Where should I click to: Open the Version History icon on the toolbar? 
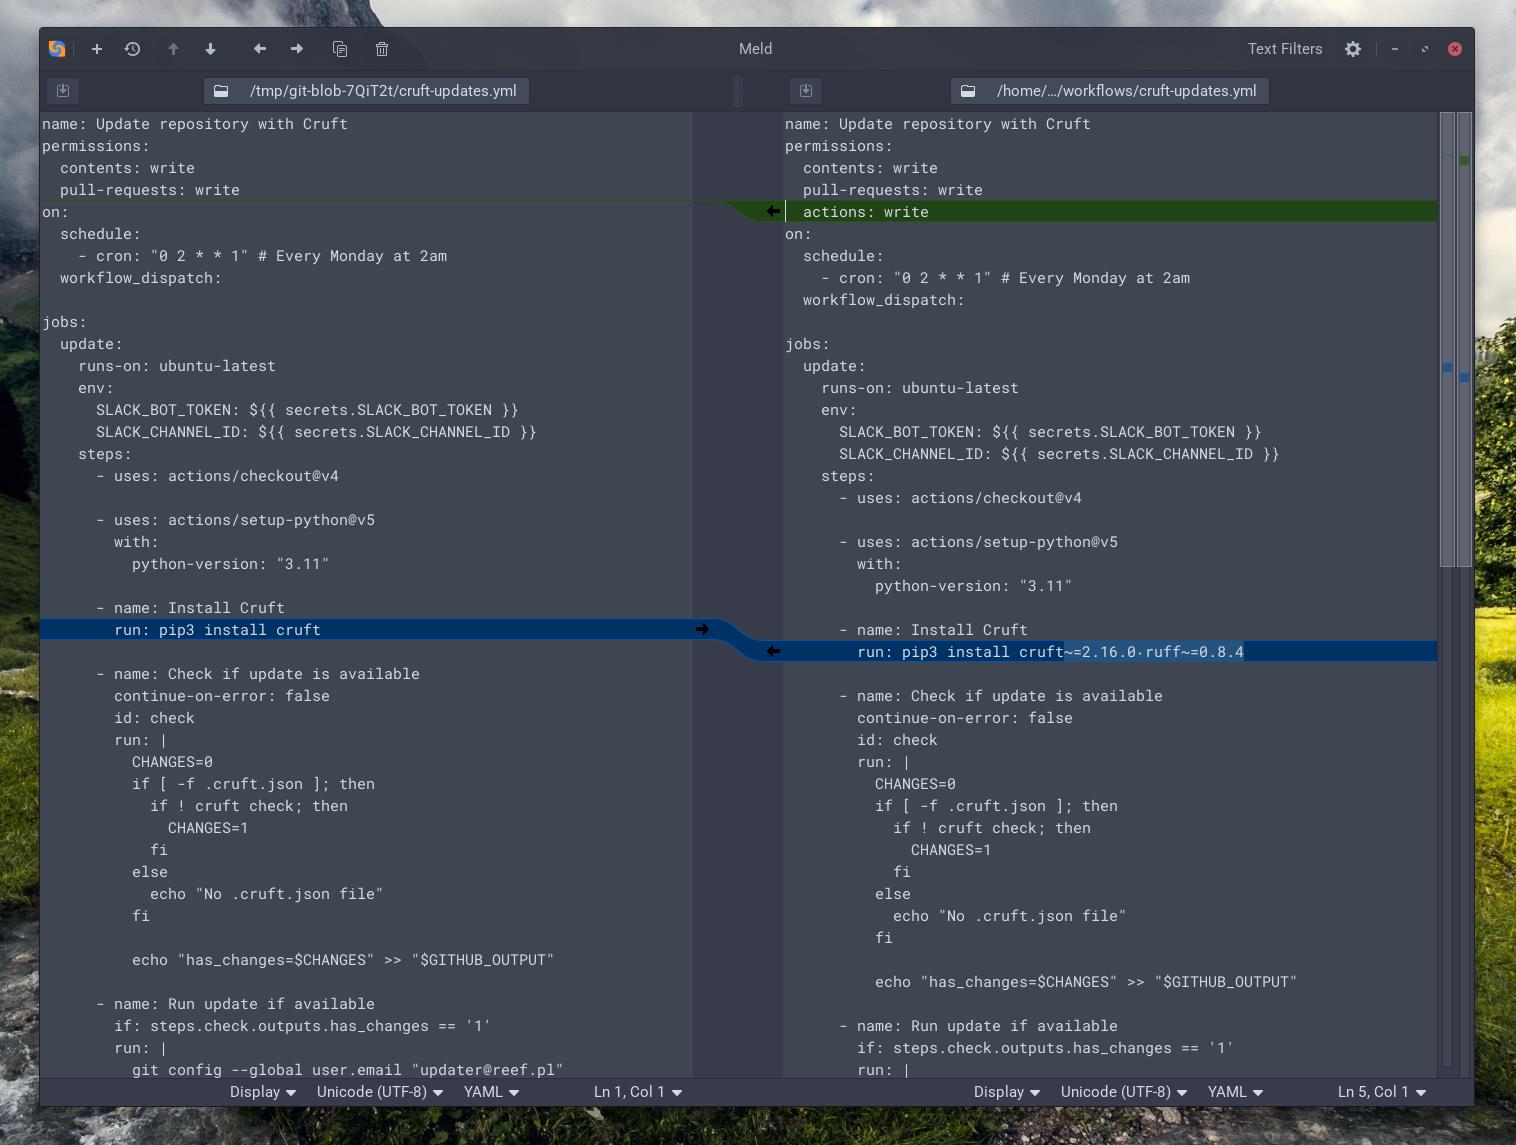(x=132, y=48)
